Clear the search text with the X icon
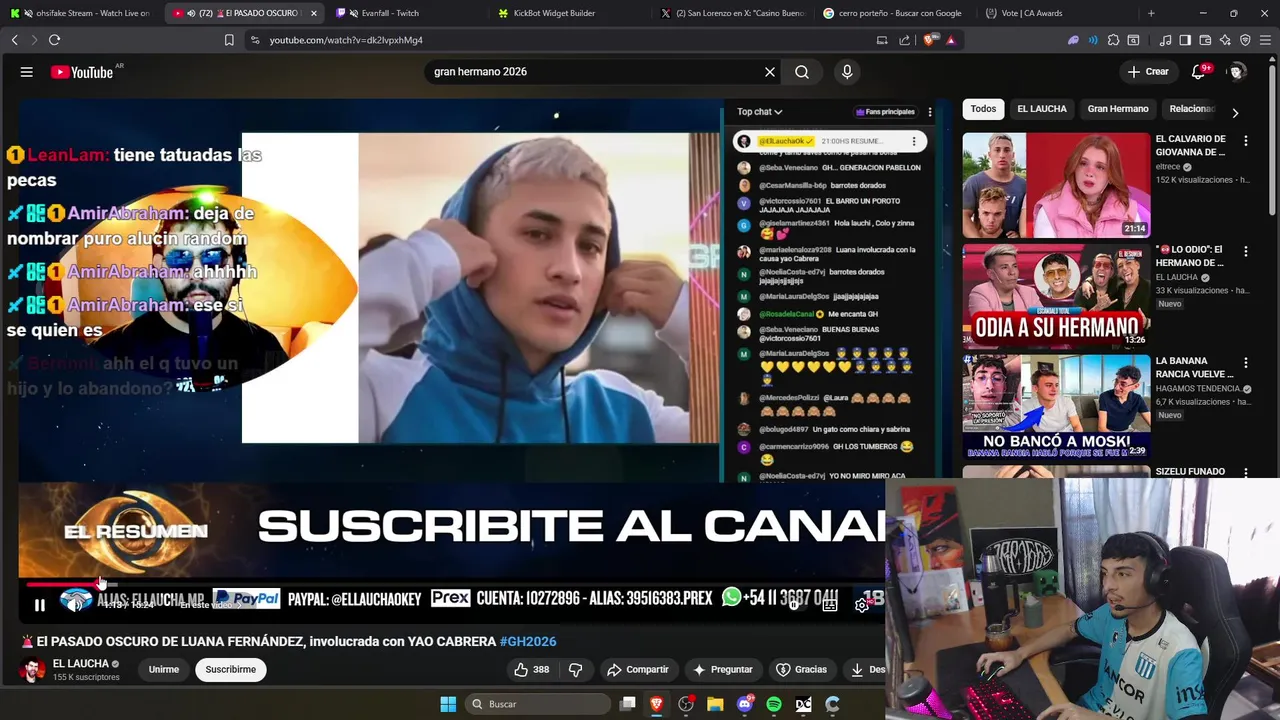The width and height of the screenshot is (1280, 720). [x=770, y=72]
